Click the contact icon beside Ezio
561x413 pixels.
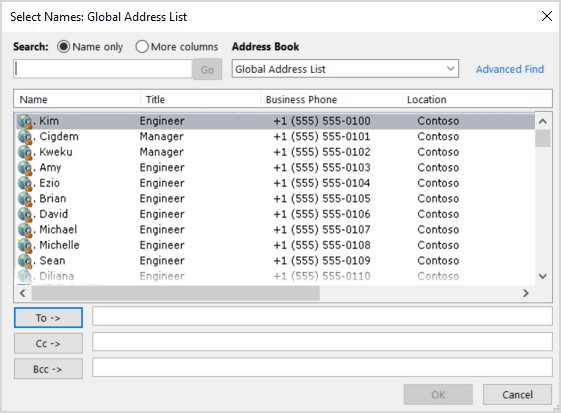(25, 183)
